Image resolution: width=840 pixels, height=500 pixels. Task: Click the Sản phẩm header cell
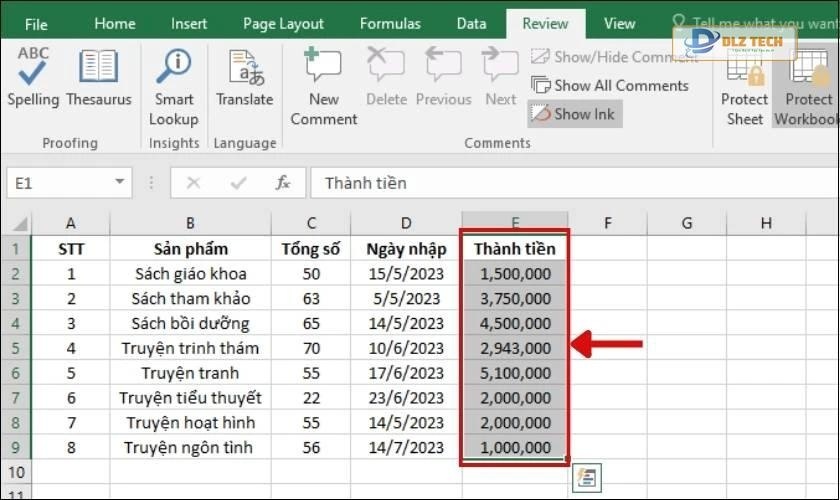(190, 249)
